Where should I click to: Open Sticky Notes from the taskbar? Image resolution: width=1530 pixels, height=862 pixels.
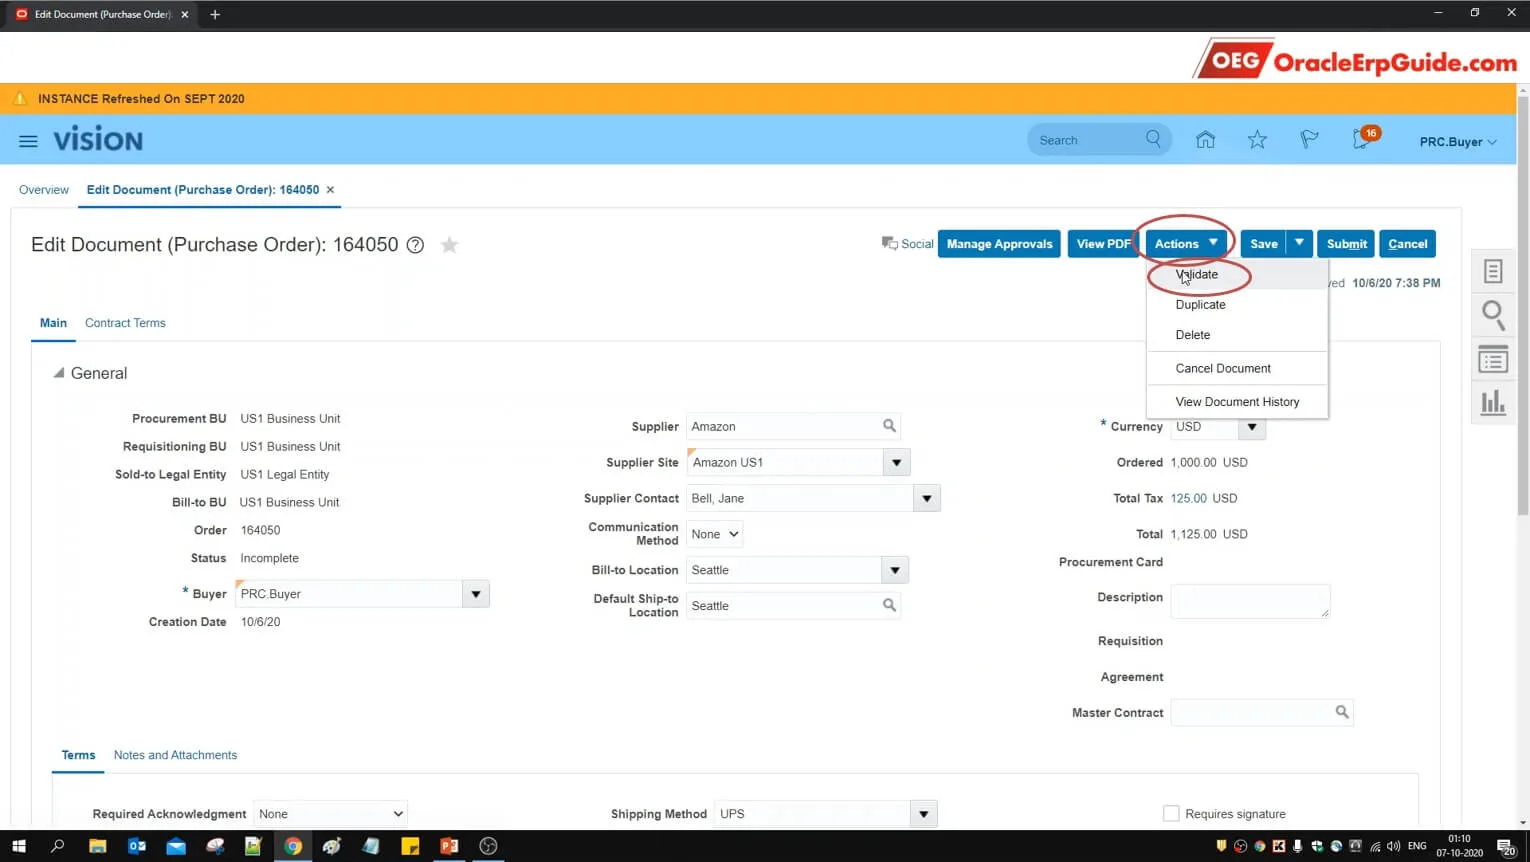(x=410, y=846)
